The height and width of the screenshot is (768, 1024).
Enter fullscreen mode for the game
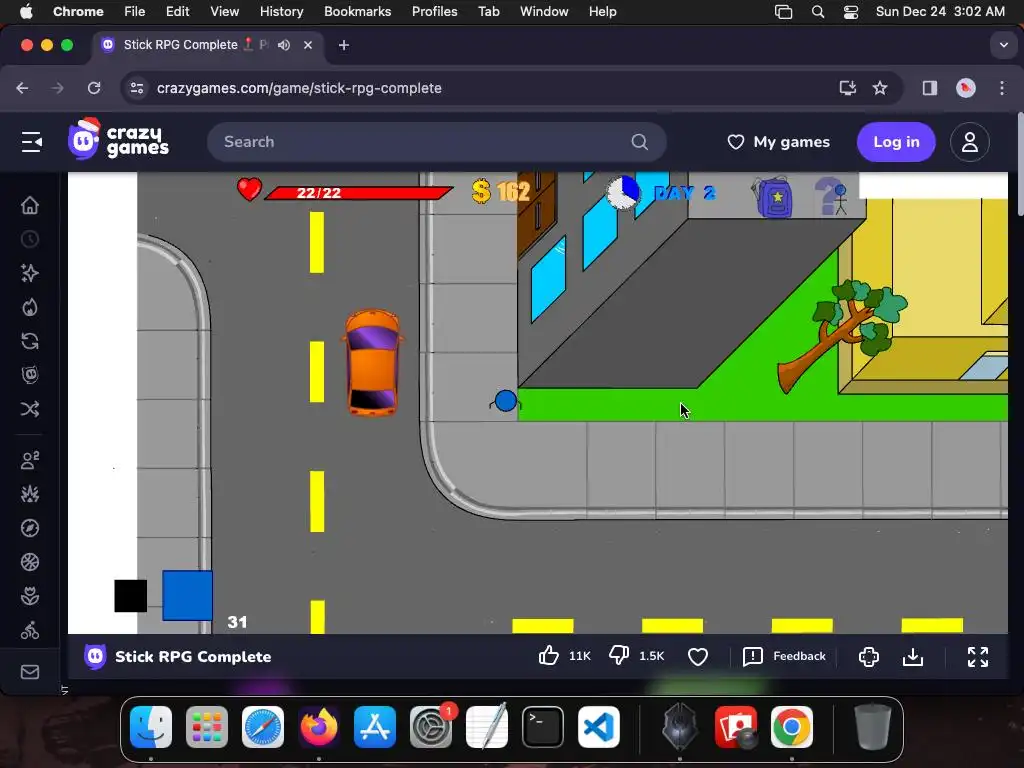click(978, 656)
